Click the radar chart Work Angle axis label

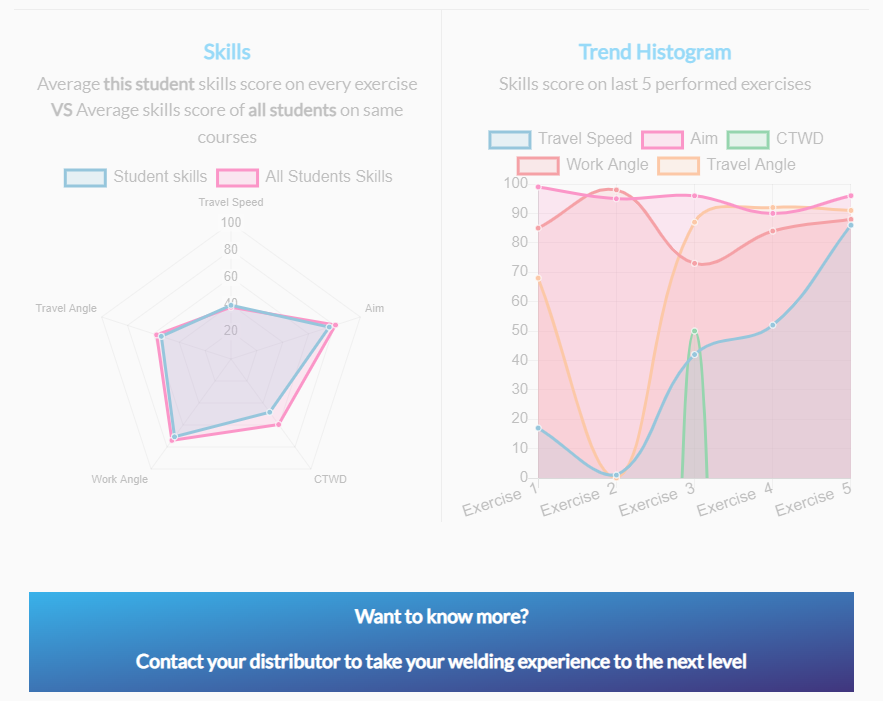tap(119, 479)
